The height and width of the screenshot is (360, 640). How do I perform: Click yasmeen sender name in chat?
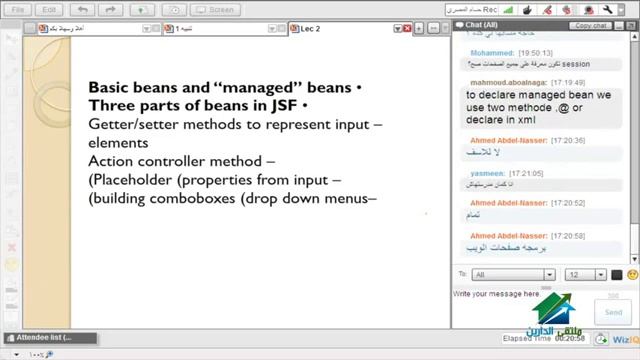click(487, 173)
